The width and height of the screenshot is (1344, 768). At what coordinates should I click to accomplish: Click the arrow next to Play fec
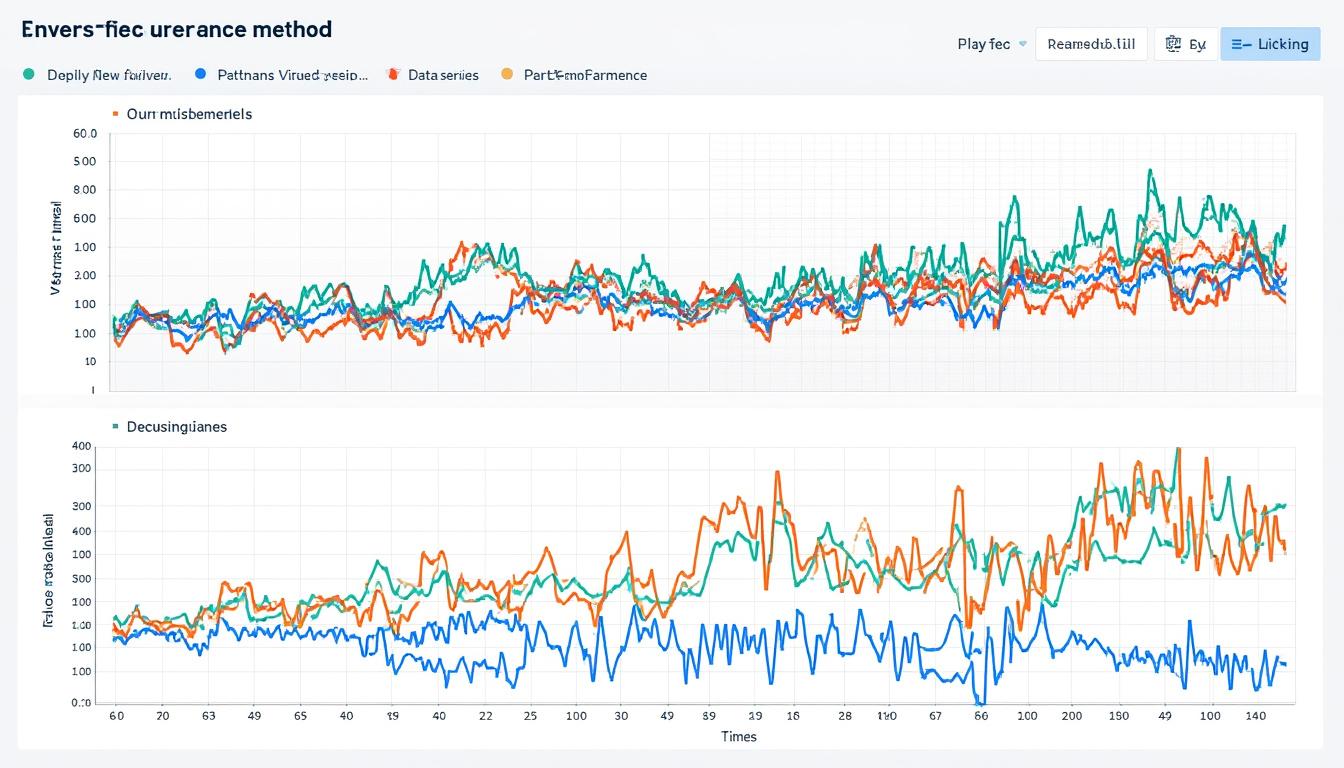coord(1022,44)
